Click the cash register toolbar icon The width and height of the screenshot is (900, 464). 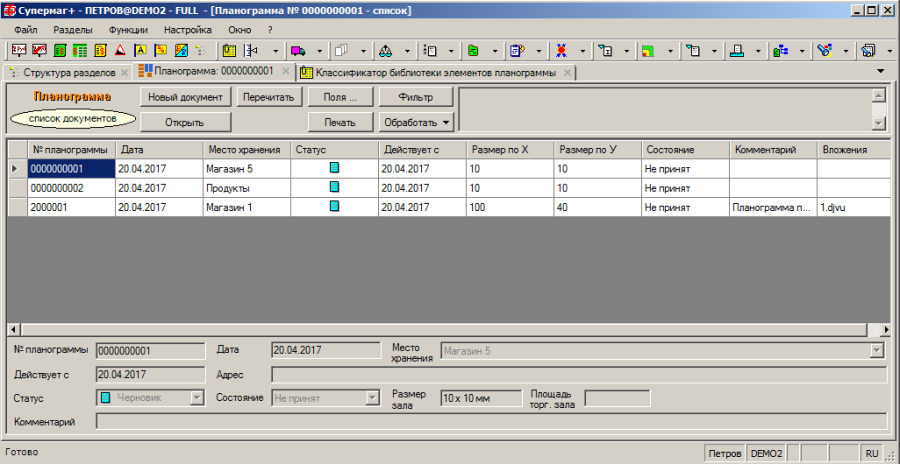coord(737,51)
